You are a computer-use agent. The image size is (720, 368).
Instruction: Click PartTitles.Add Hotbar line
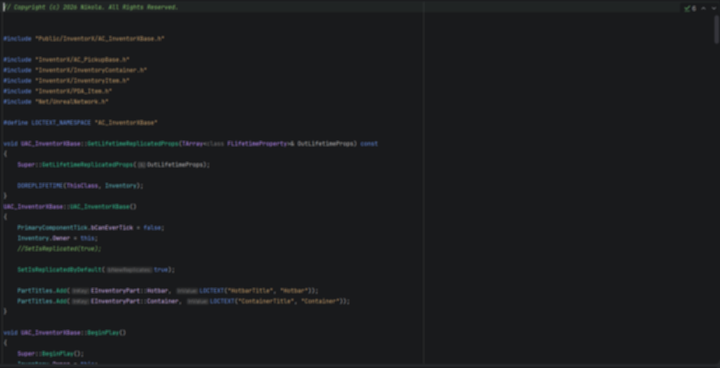[168, 291]
